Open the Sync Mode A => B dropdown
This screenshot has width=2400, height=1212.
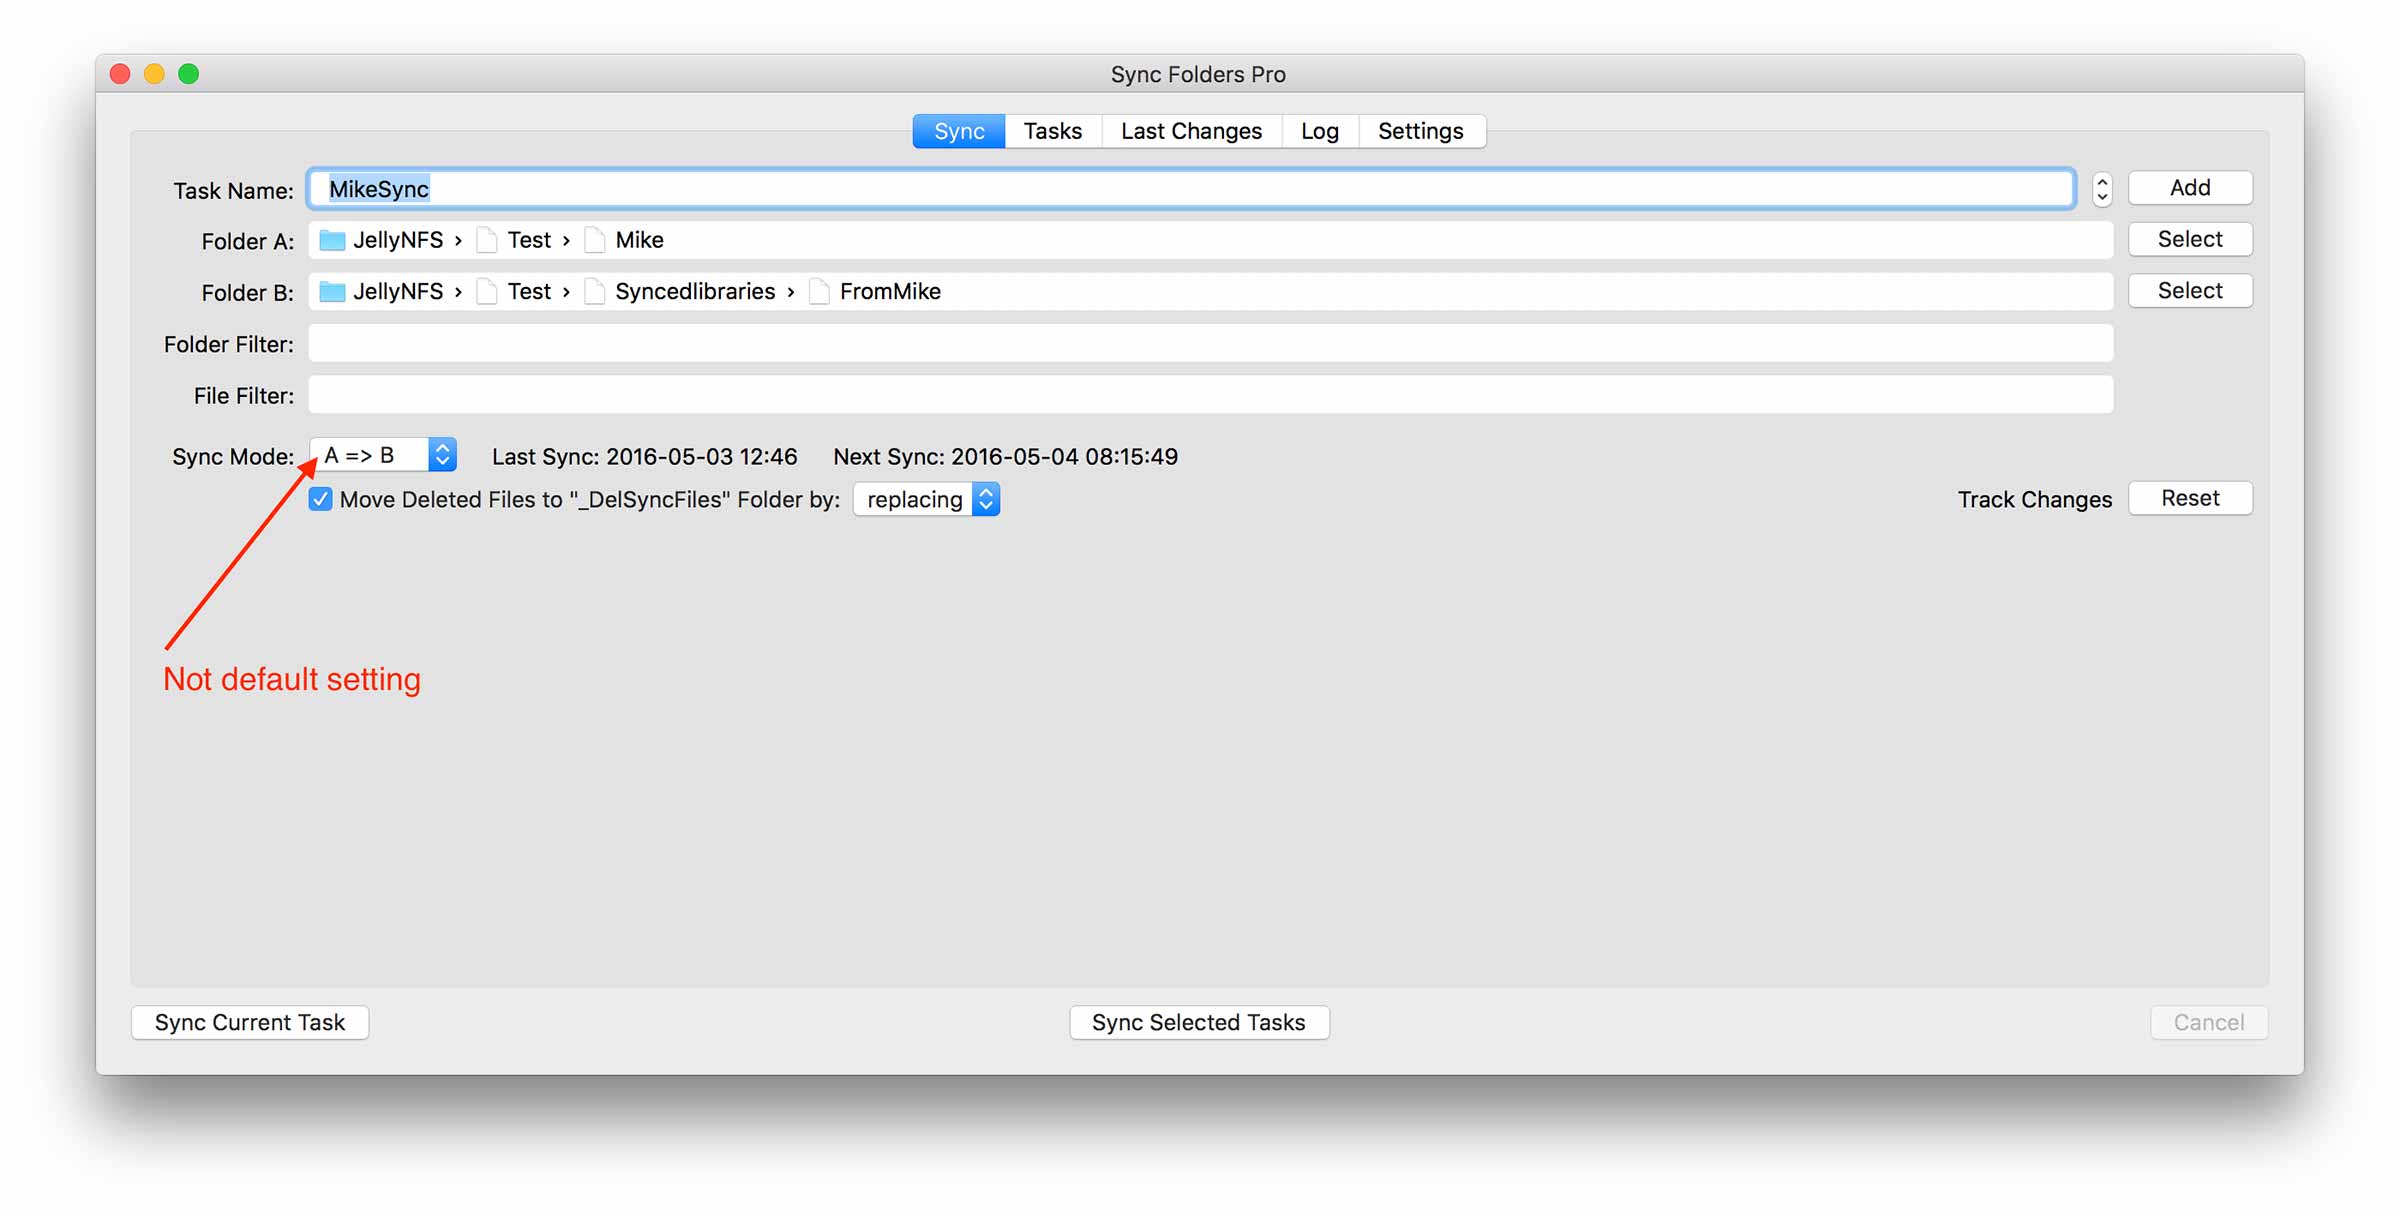click(383, 455)
